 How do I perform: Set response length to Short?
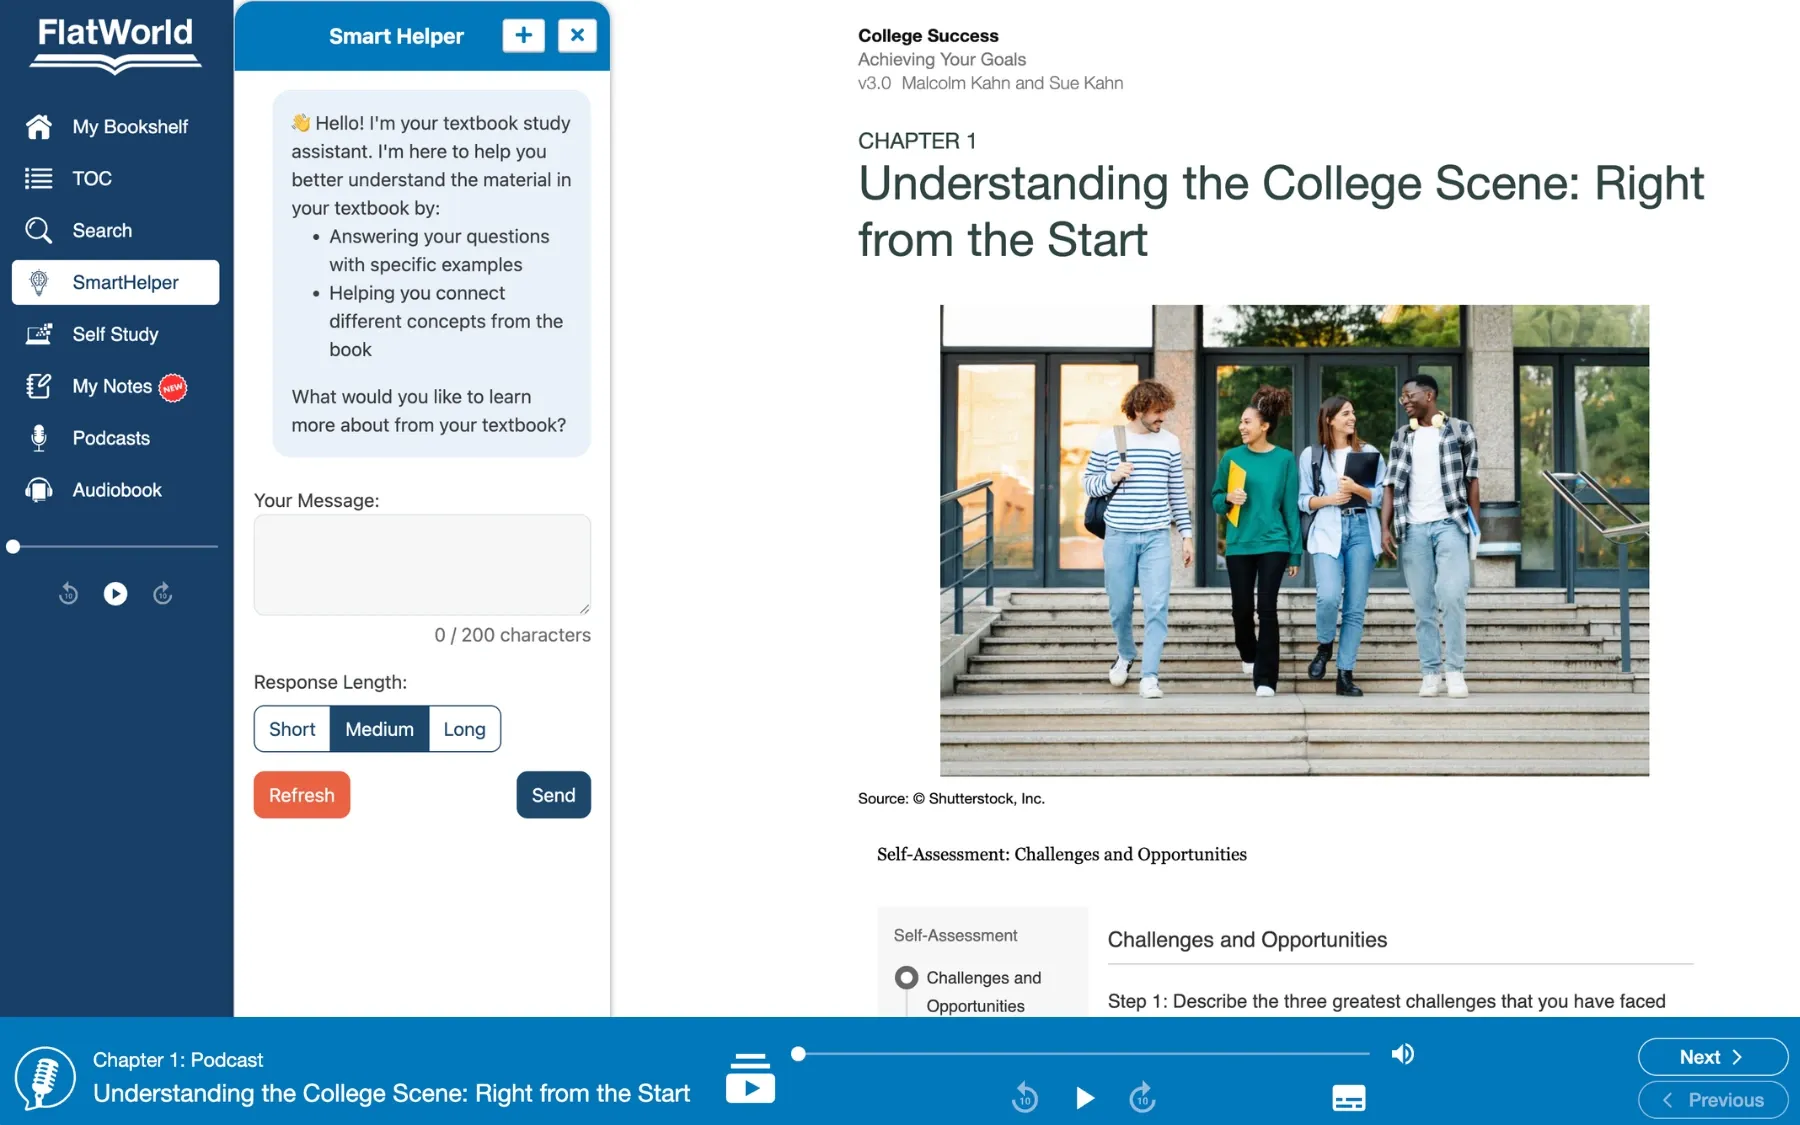pyautogui.click(x=292, y=729)
